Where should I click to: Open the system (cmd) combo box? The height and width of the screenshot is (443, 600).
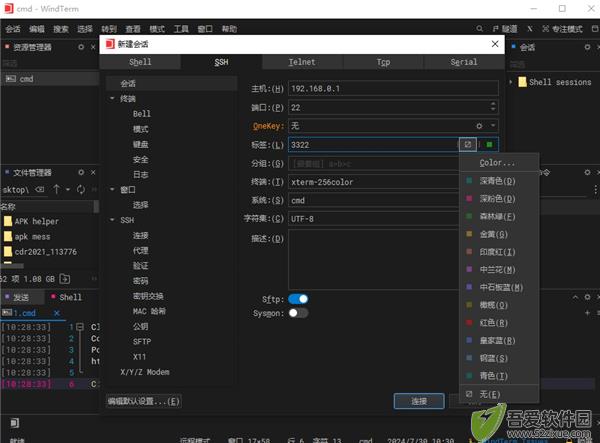(373, 200)
